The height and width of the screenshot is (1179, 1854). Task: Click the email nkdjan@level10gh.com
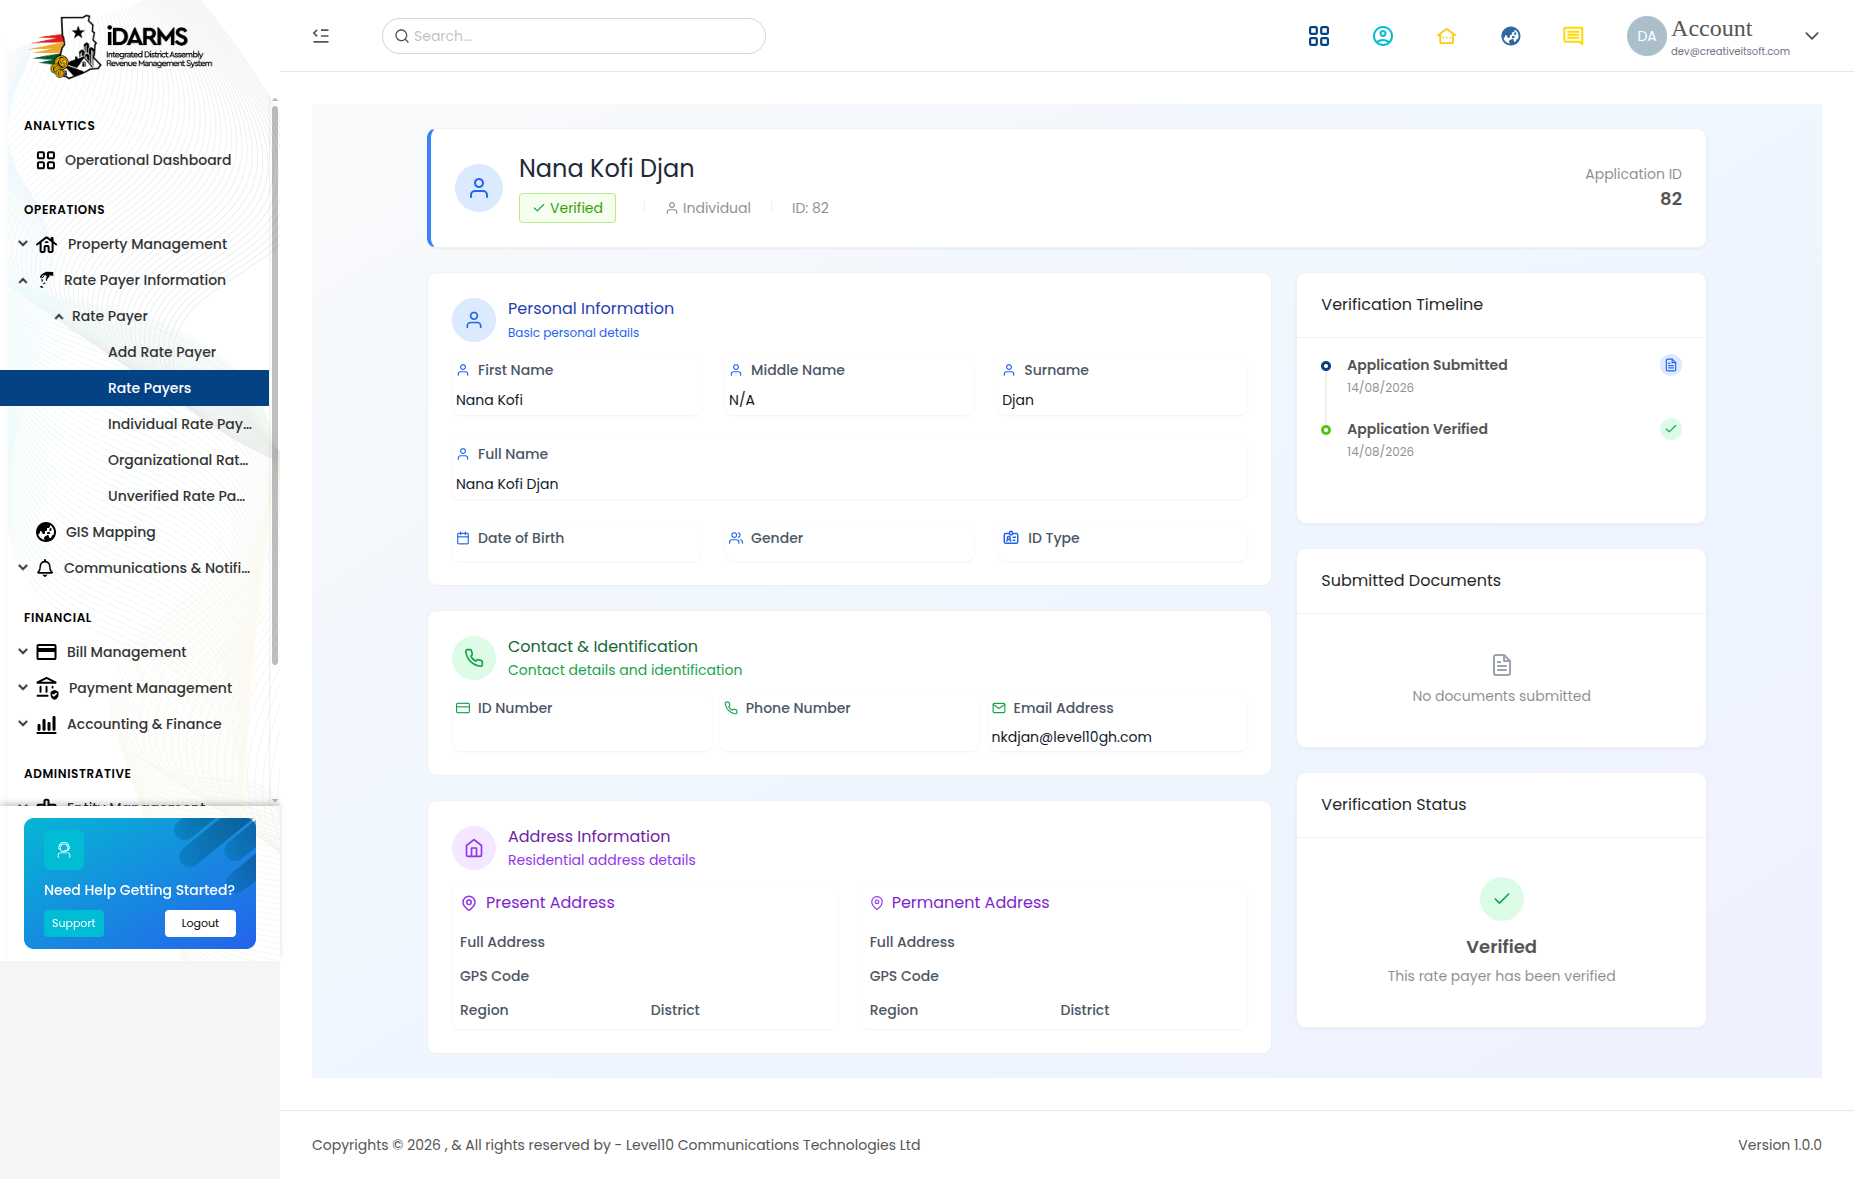pos(1071,737)
